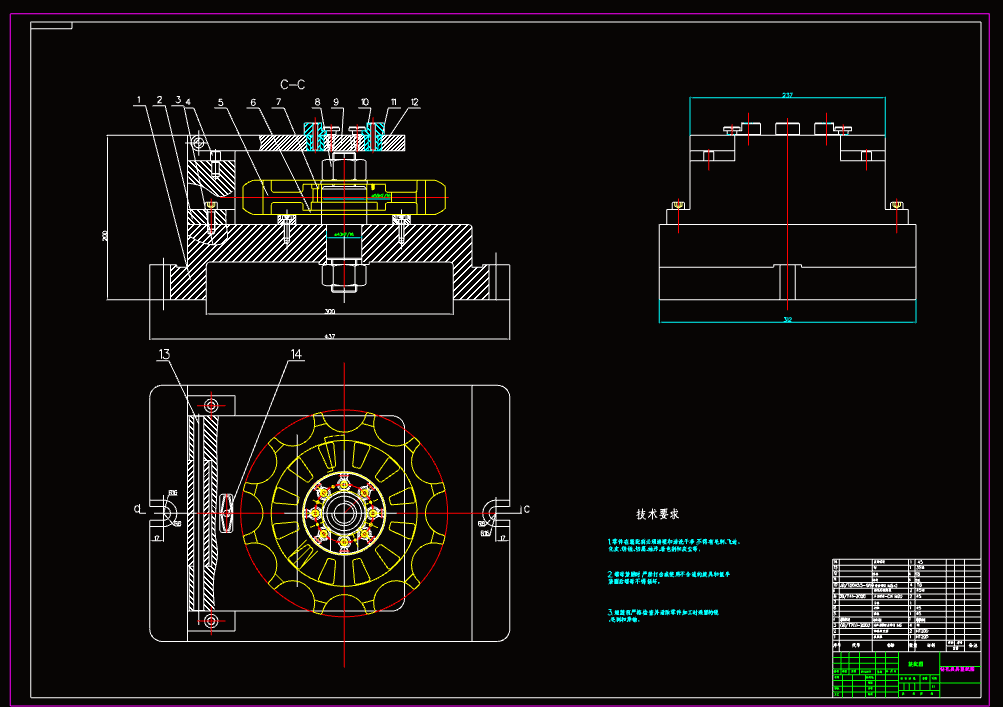Select the 437 overall width dimension

click(329, 336)
